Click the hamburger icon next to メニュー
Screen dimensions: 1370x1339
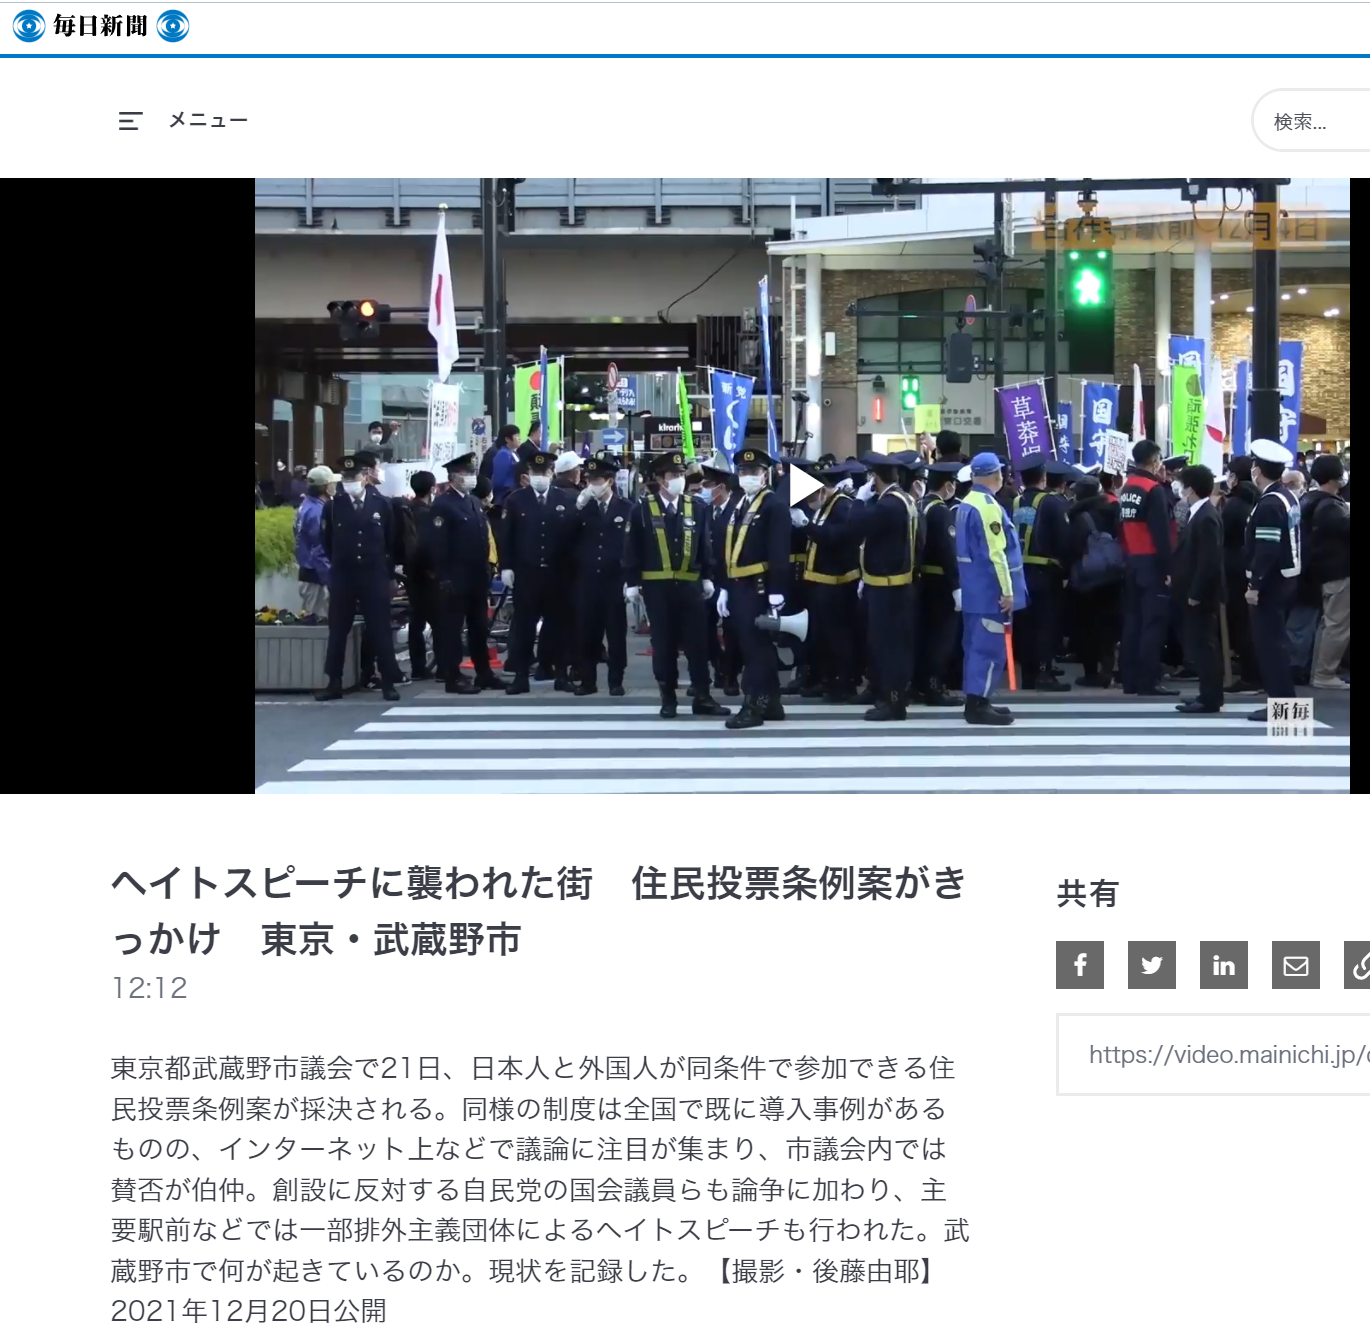129,120
